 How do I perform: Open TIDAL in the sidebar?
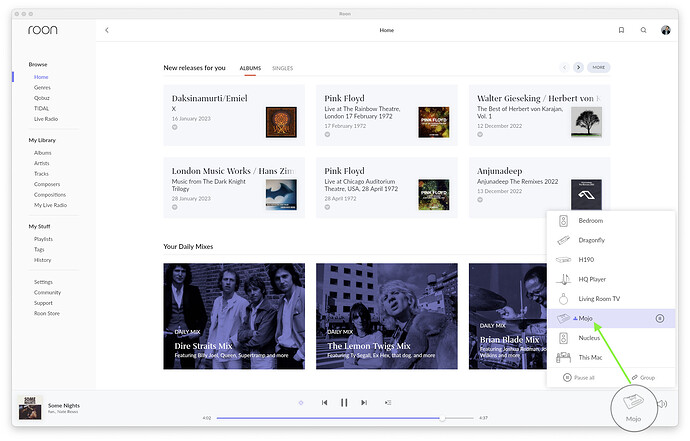coord(41,108)
